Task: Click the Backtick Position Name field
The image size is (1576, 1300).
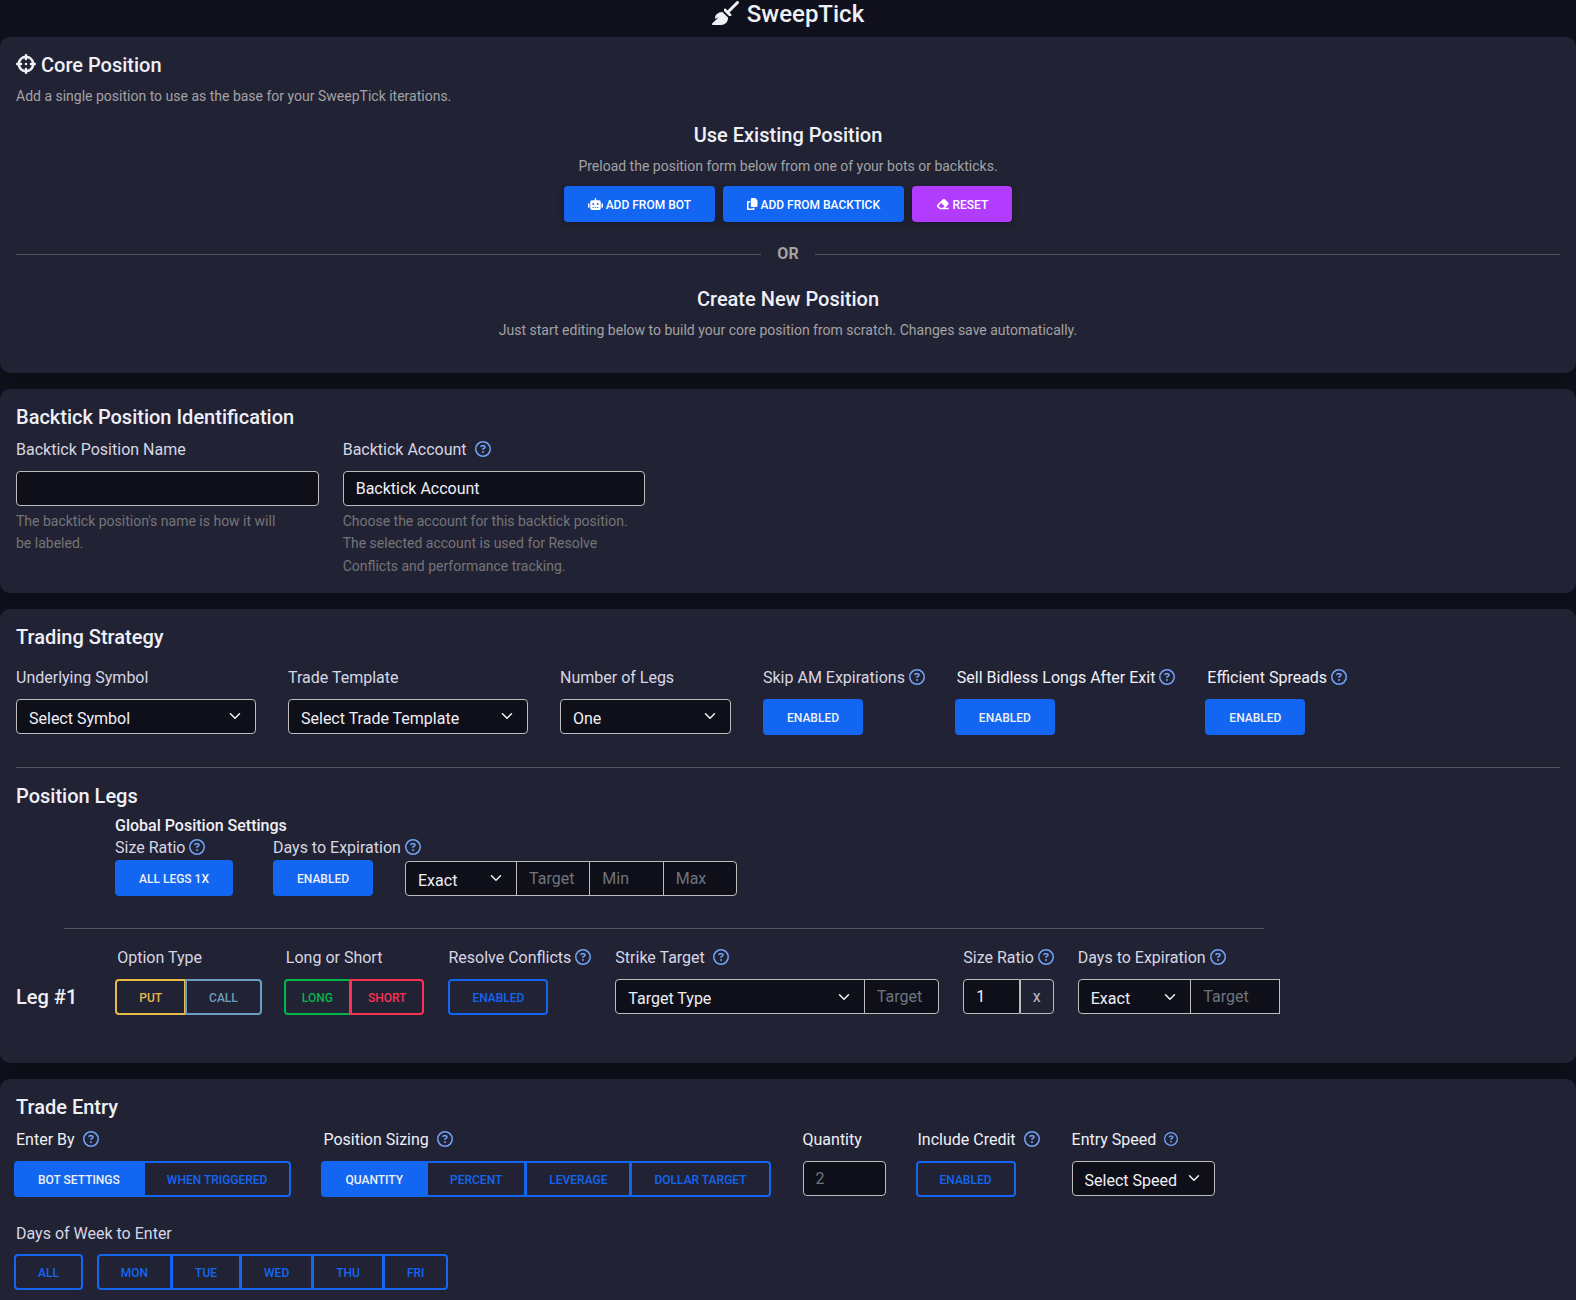Action: point(167,488)
